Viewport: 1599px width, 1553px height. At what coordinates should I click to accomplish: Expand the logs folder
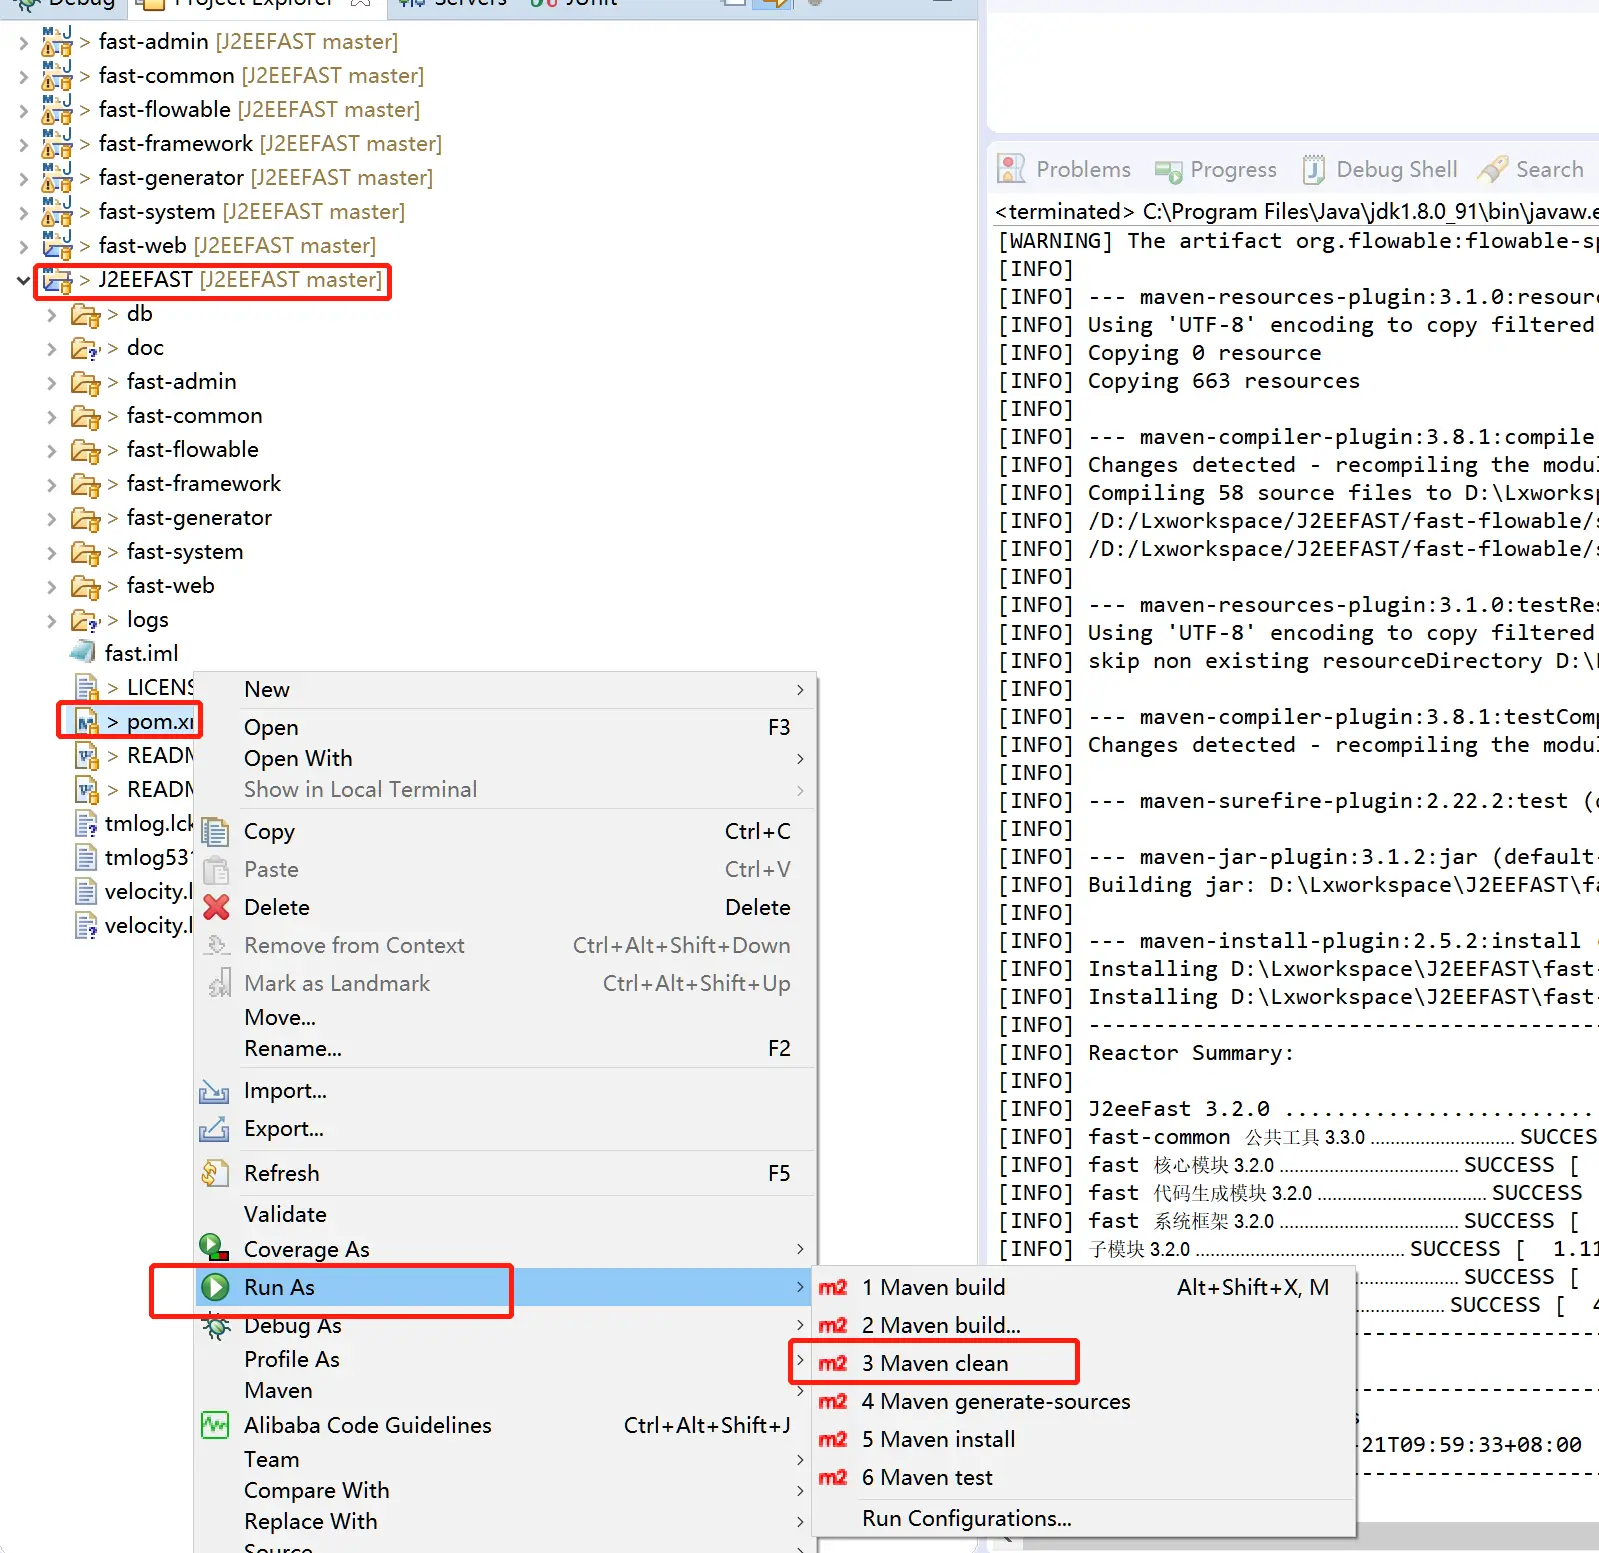pos(52,621)
